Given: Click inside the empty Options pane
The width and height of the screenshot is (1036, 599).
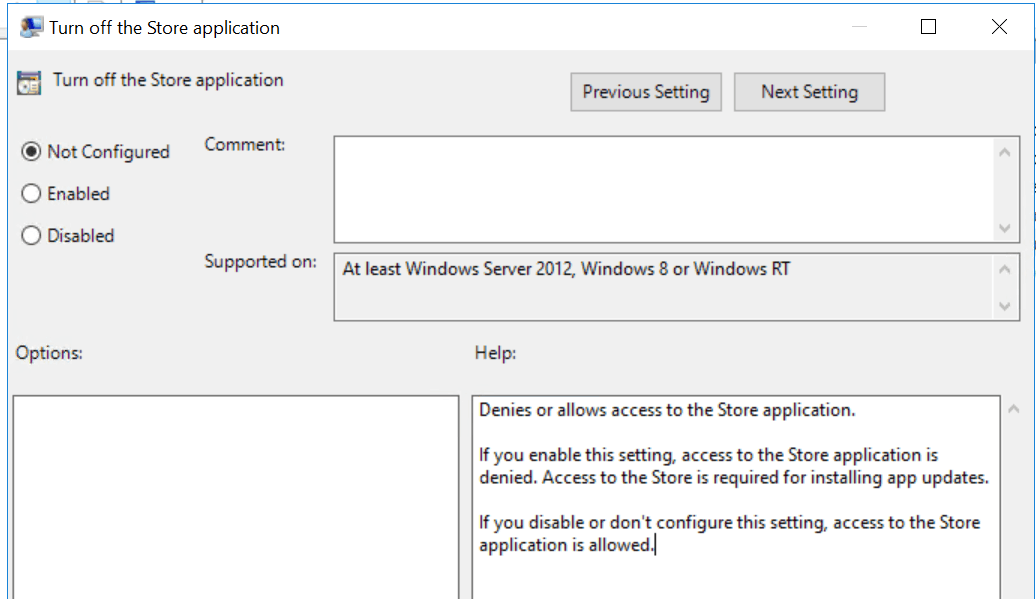Looking at the screenshot, I should (235, 496).
